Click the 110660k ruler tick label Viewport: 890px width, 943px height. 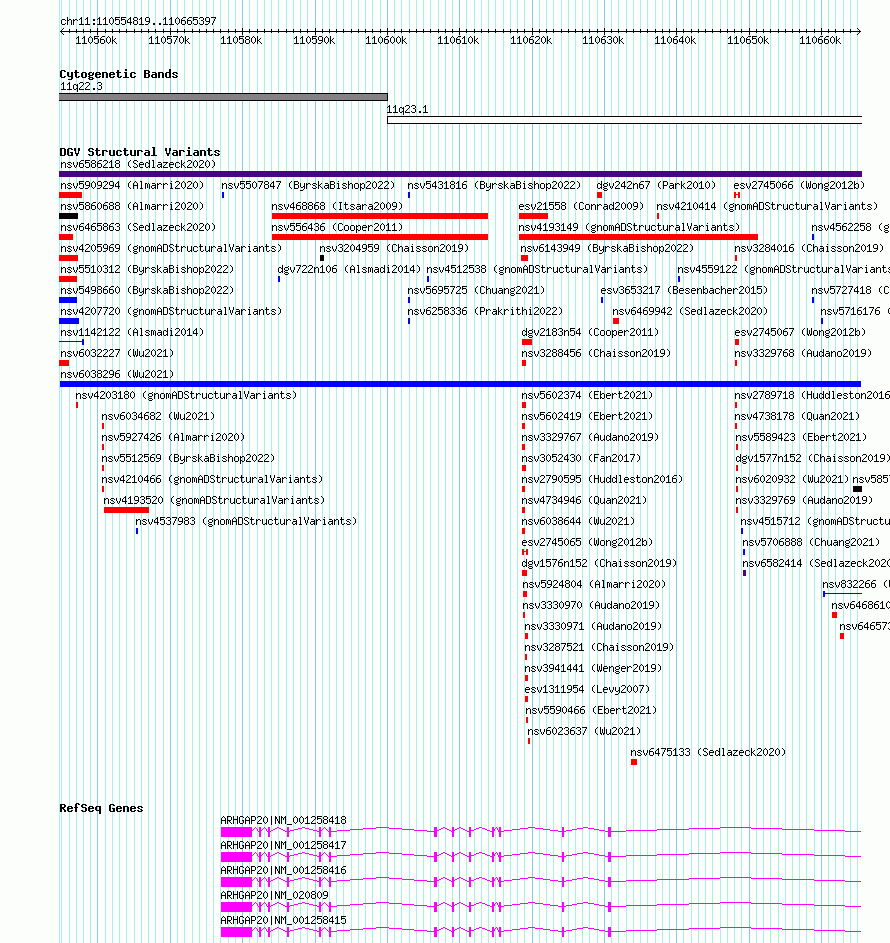click(820, 40)
